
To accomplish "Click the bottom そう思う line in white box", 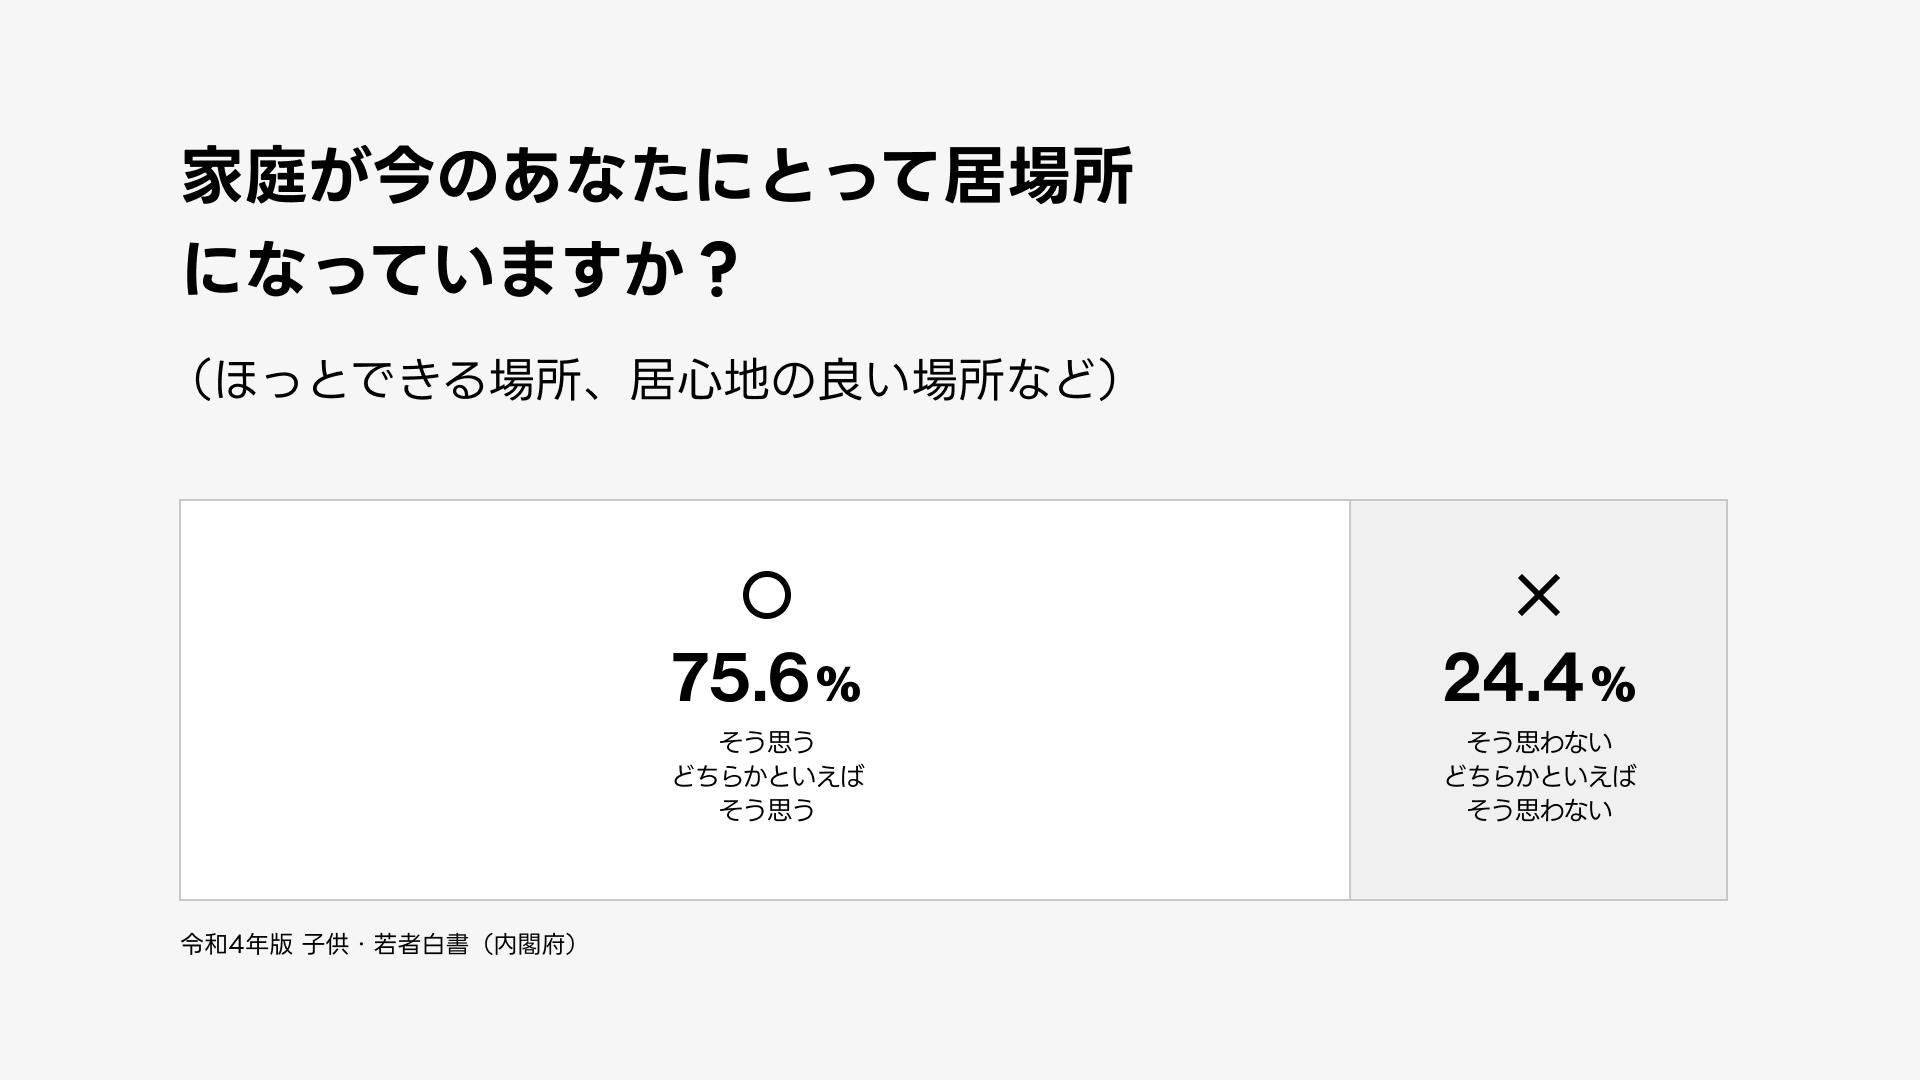I will point(767,810).
